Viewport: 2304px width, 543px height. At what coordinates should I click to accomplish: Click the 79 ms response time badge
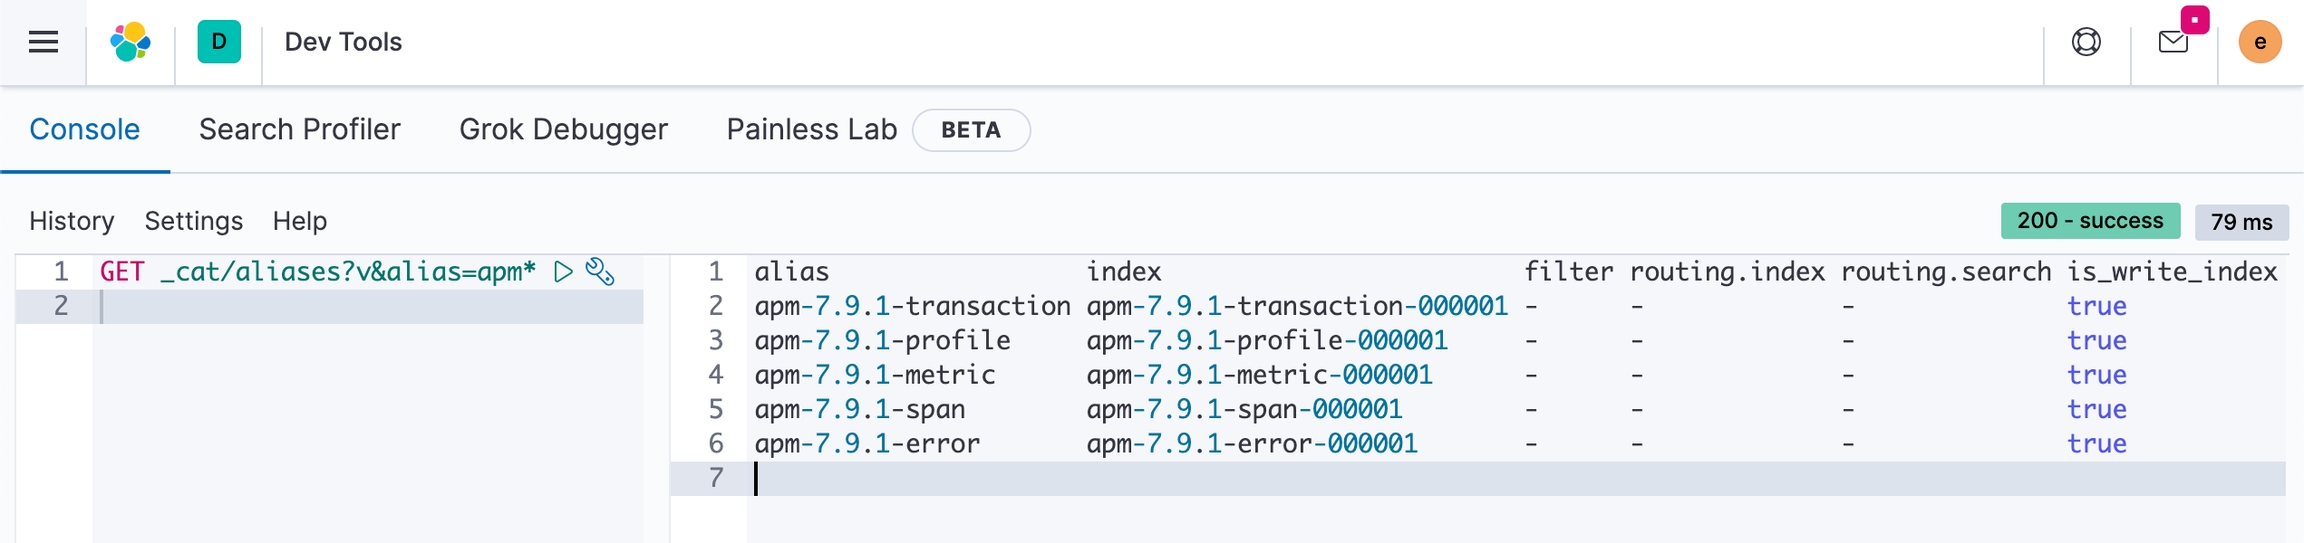[x=2241, y=222]
